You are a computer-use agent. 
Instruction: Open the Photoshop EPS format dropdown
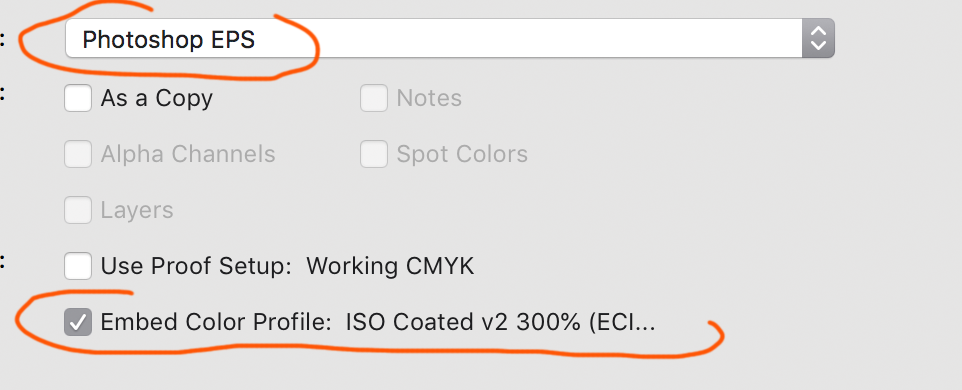point(449,39)
